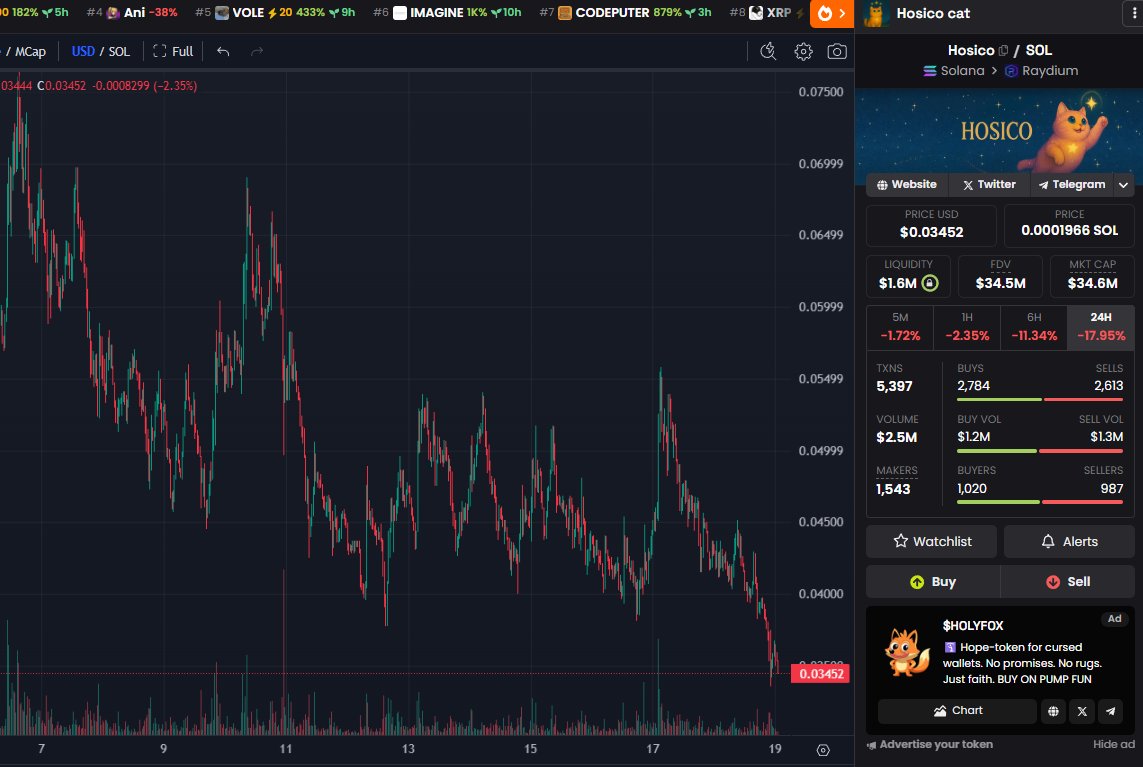Click the buys versus sells ratio bar
Screen dimensions: 1143x767
coord(1040,400)
